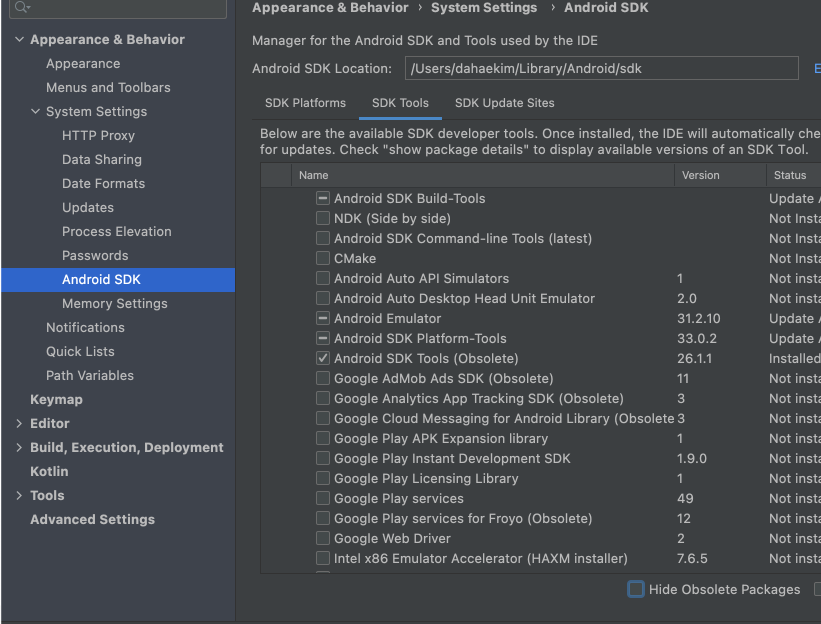Click System Settings in the breadcrumb
Image resolution: width=821 pixels, height=624 pixels.
coord(484,8)
